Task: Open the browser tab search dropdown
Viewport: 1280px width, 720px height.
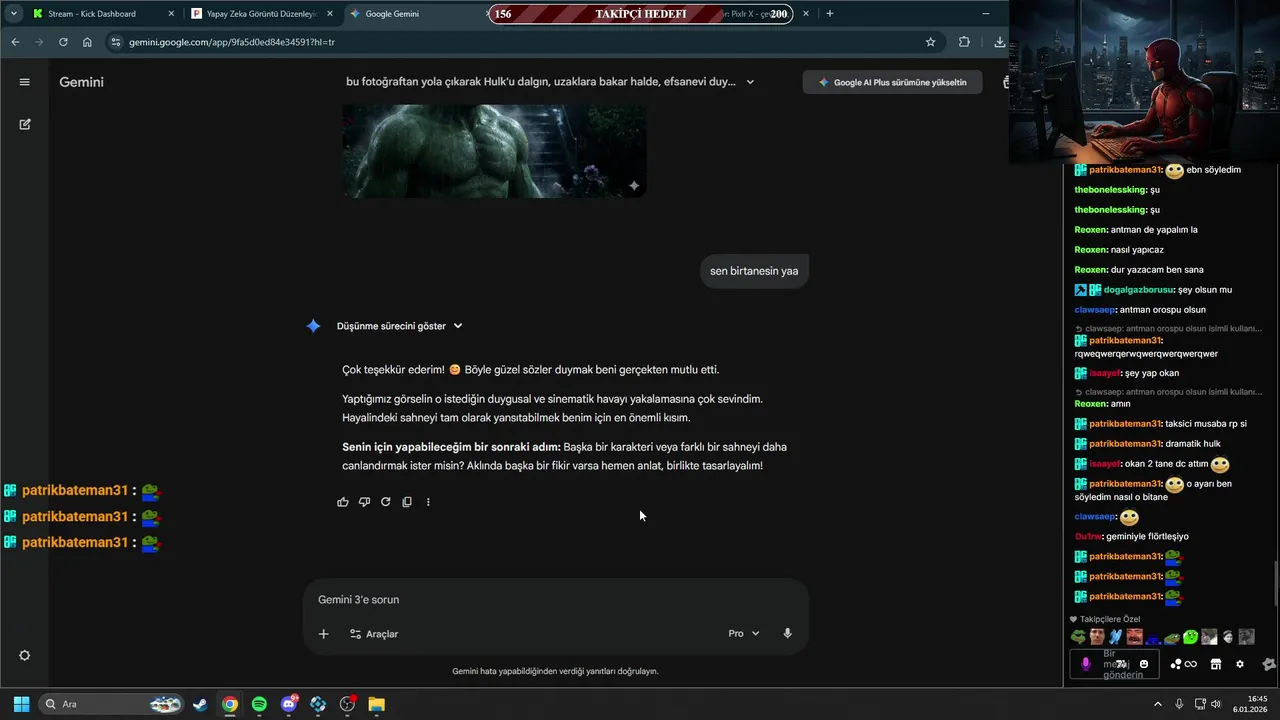Action: click(x=13, y=13)
